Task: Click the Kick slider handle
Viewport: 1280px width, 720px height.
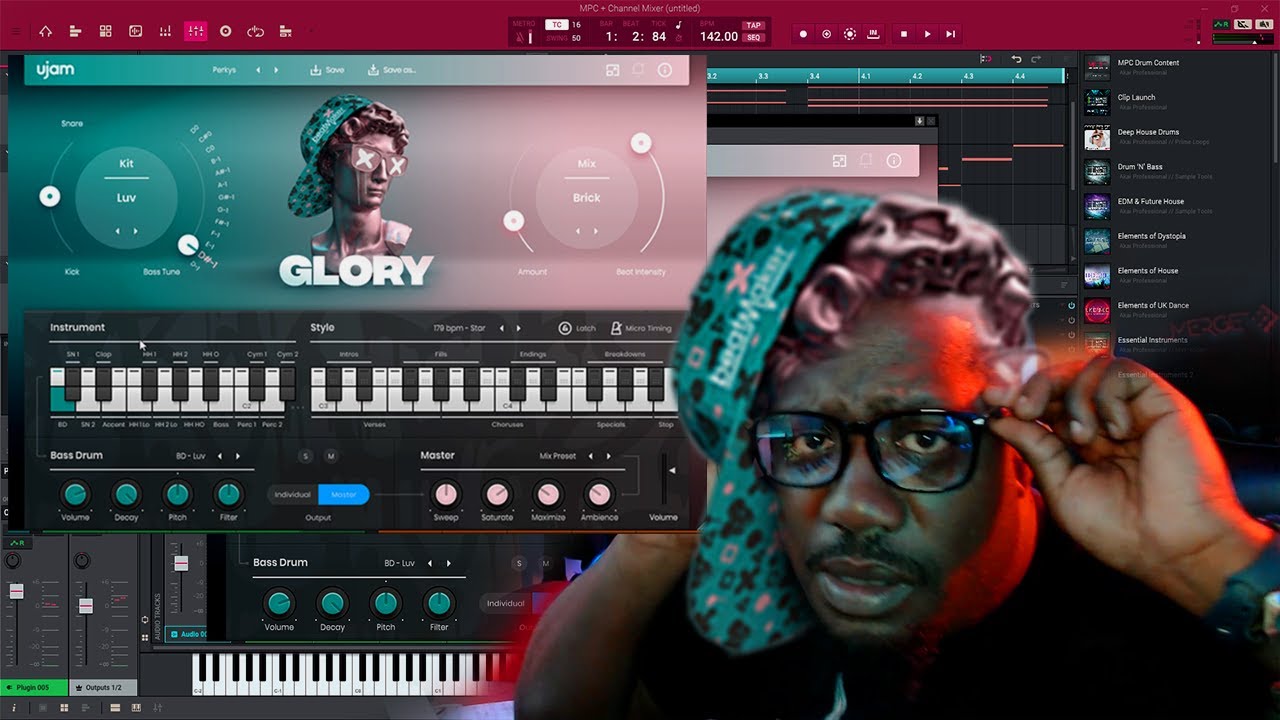Action: tap(49, 197)
